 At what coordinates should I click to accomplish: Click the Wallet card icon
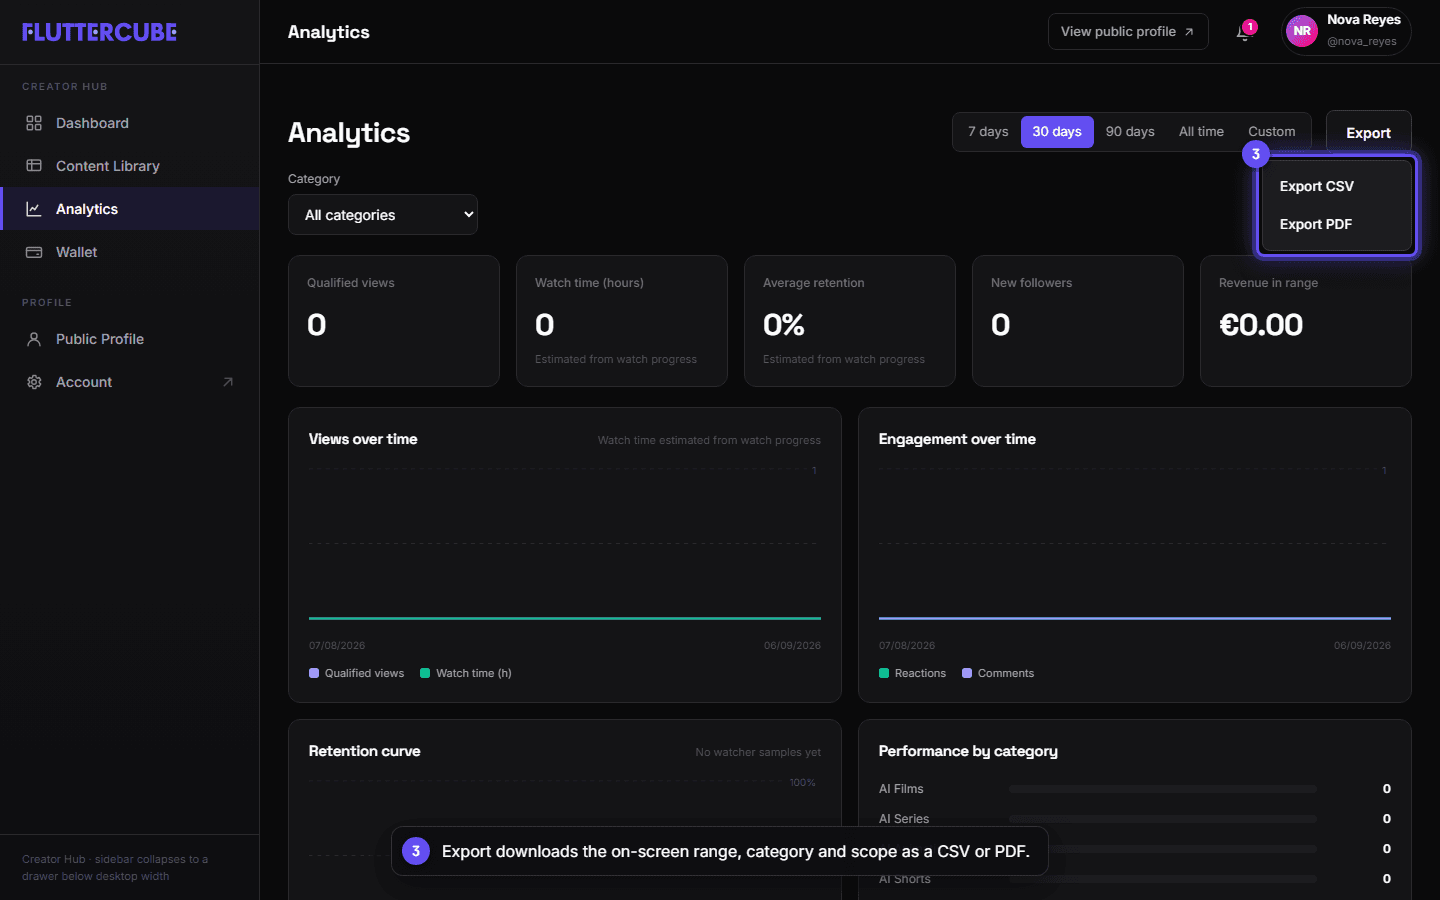click(x=34, y=252)
